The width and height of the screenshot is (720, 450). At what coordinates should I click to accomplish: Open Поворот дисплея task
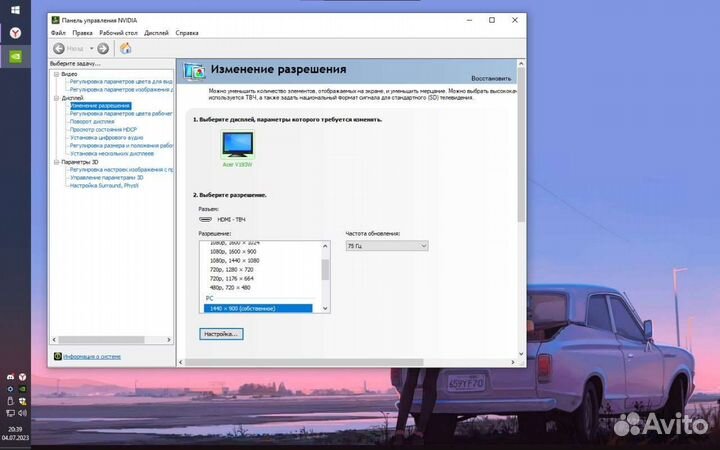tap(92, 122)
